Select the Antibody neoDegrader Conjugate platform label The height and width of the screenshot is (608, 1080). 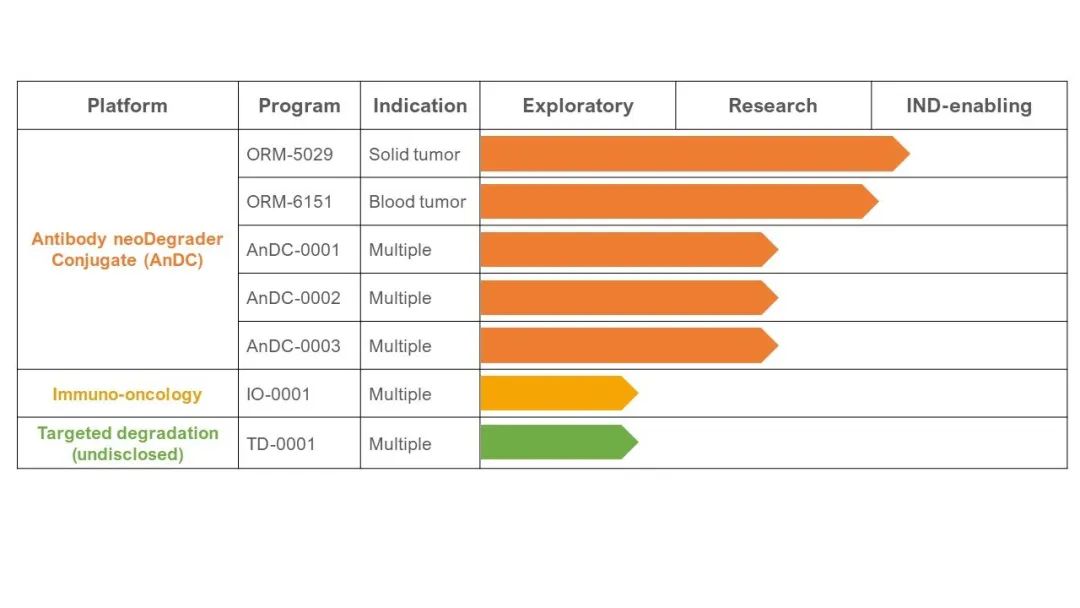pos(127,249)
